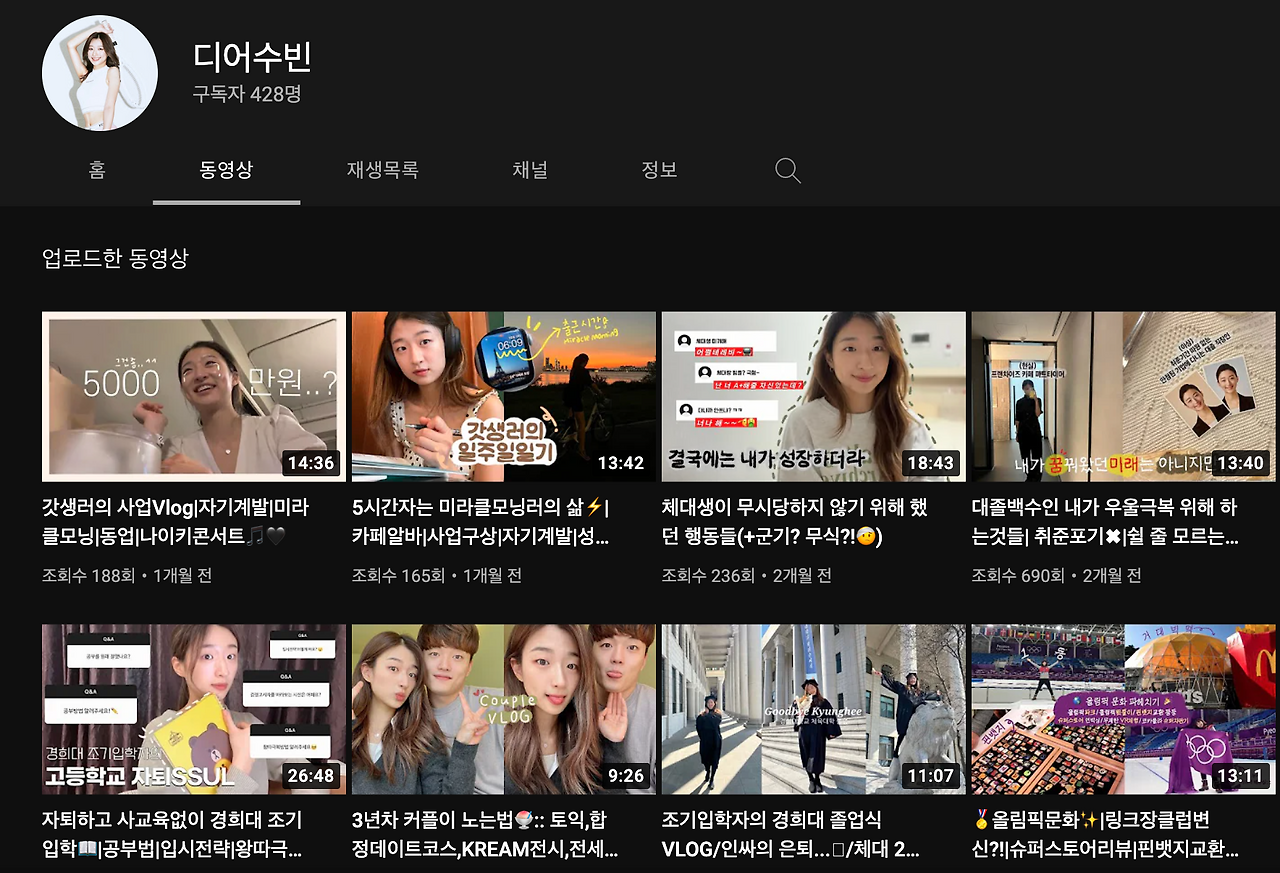
Task: Switch to the 재생목록 tab
Action: (380, 170)
